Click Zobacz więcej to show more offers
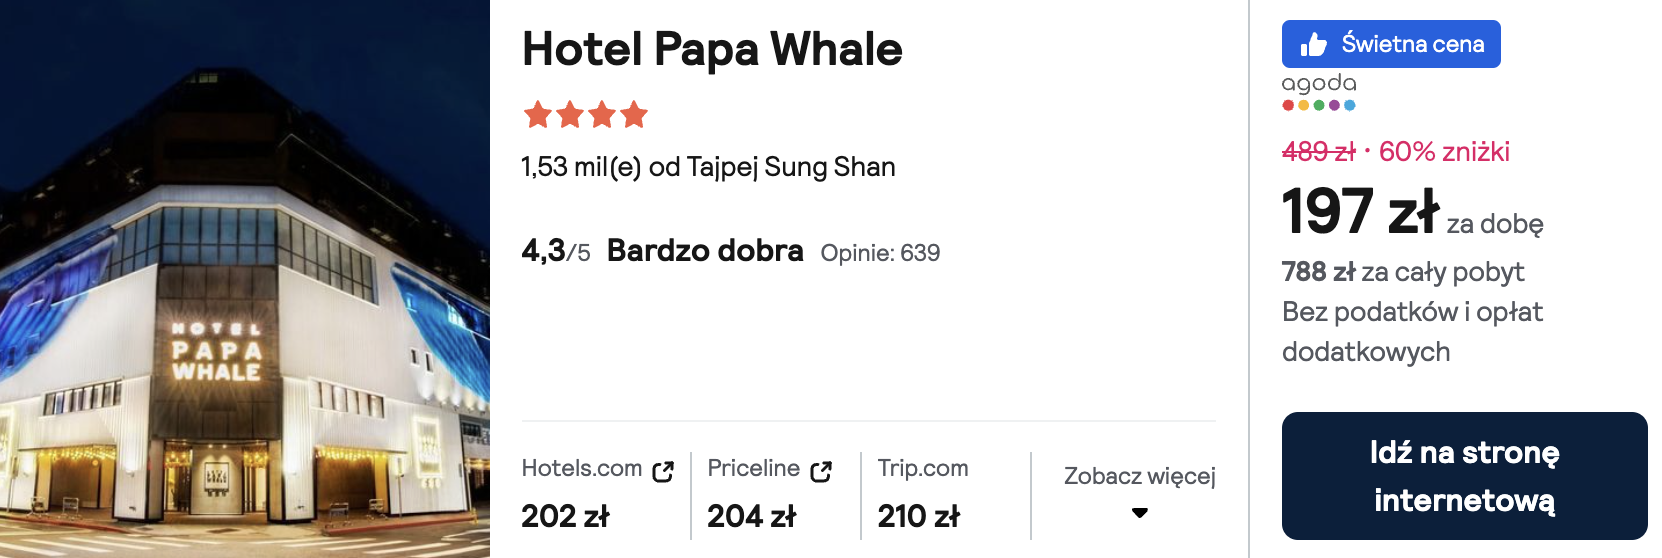The height and width of the screenshot is (558, 1662). (x=1139, y=476)
